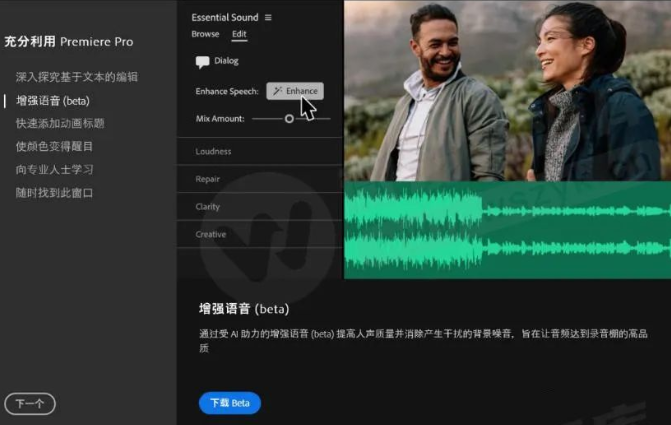Expand the Loudness section
Screen dimensions: 671x425
click(260, 151)
